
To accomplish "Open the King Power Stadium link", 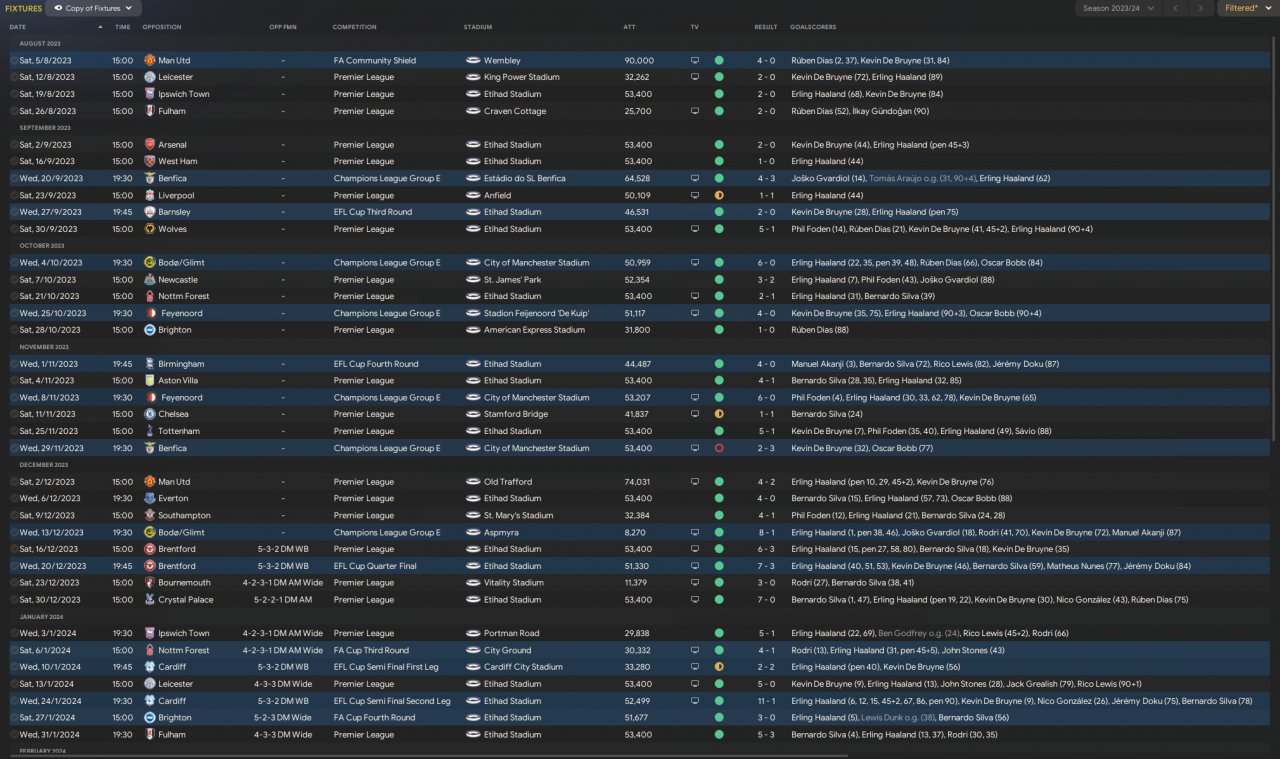I will (521, 77).
